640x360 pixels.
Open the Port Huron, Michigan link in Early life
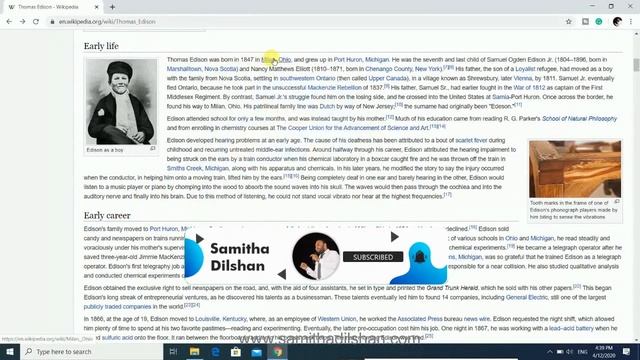[361, 60]
